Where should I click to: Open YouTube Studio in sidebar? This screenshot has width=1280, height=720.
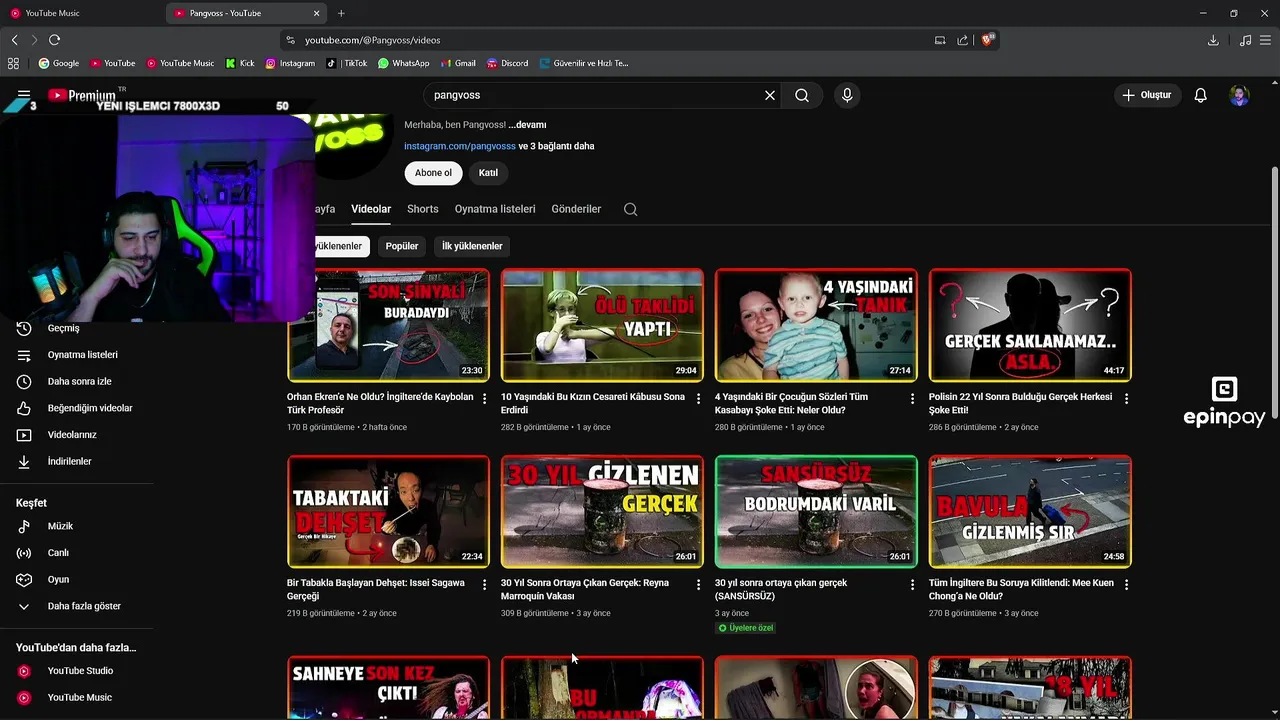(x=80, y=671)
